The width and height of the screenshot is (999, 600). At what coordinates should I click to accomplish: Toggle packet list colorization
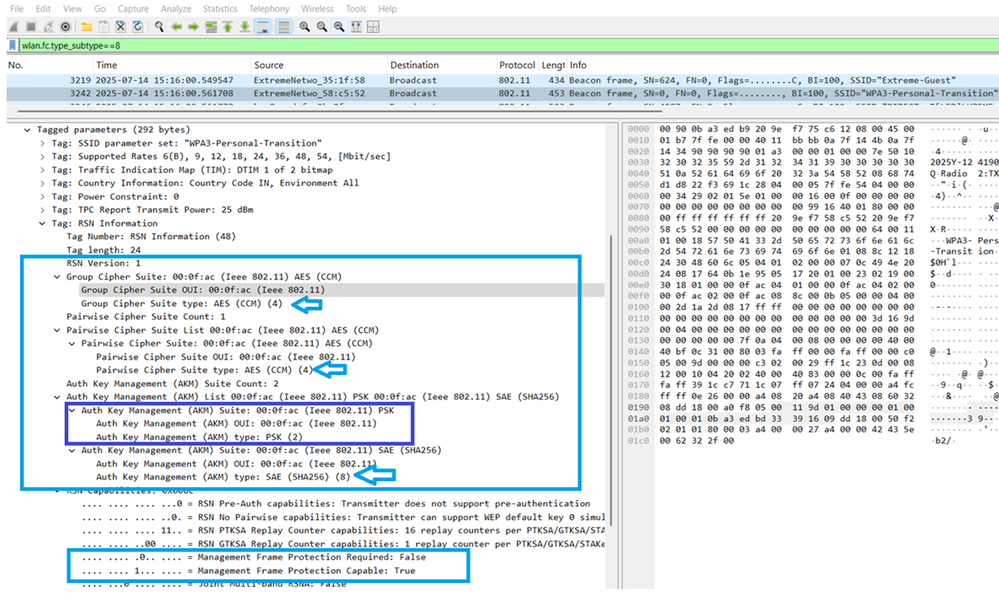284,27
